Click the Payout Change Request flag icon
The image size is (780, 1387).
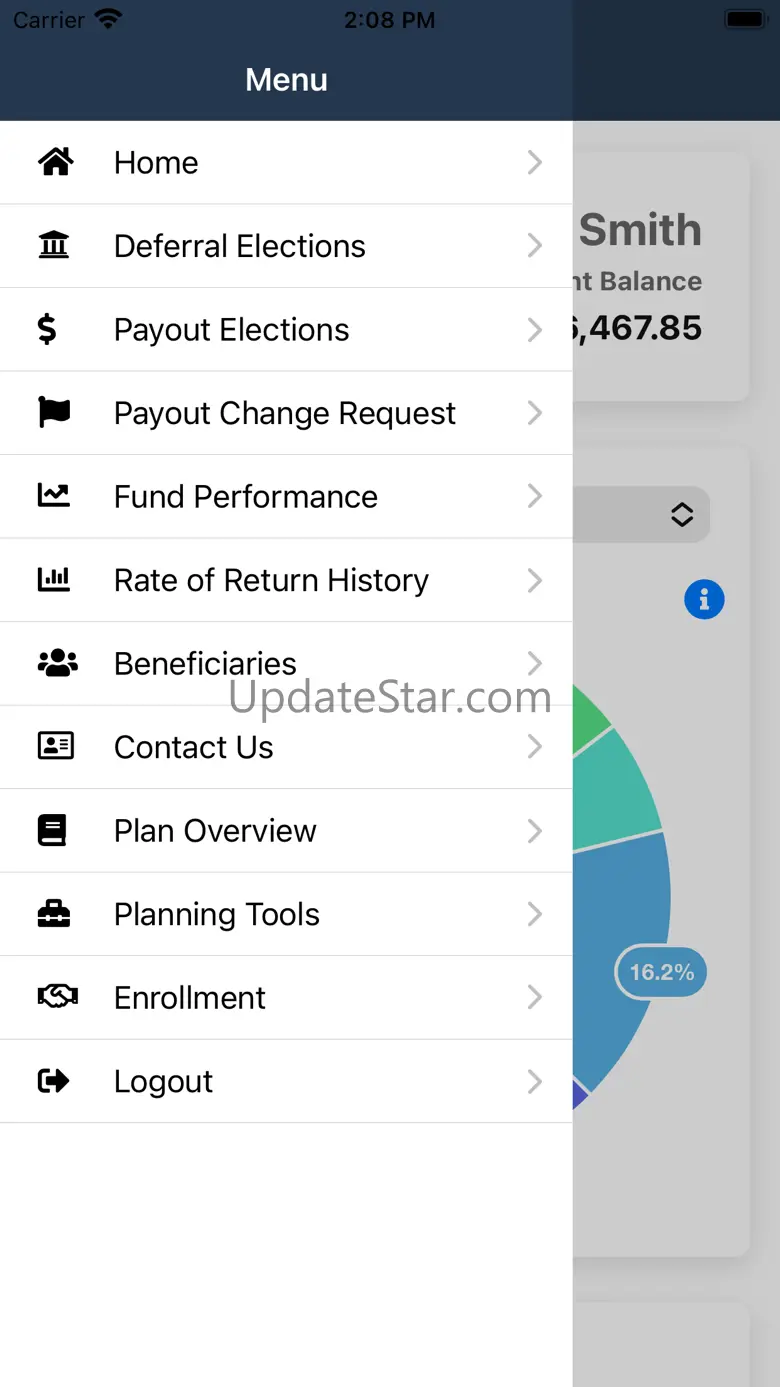point(54,412)
